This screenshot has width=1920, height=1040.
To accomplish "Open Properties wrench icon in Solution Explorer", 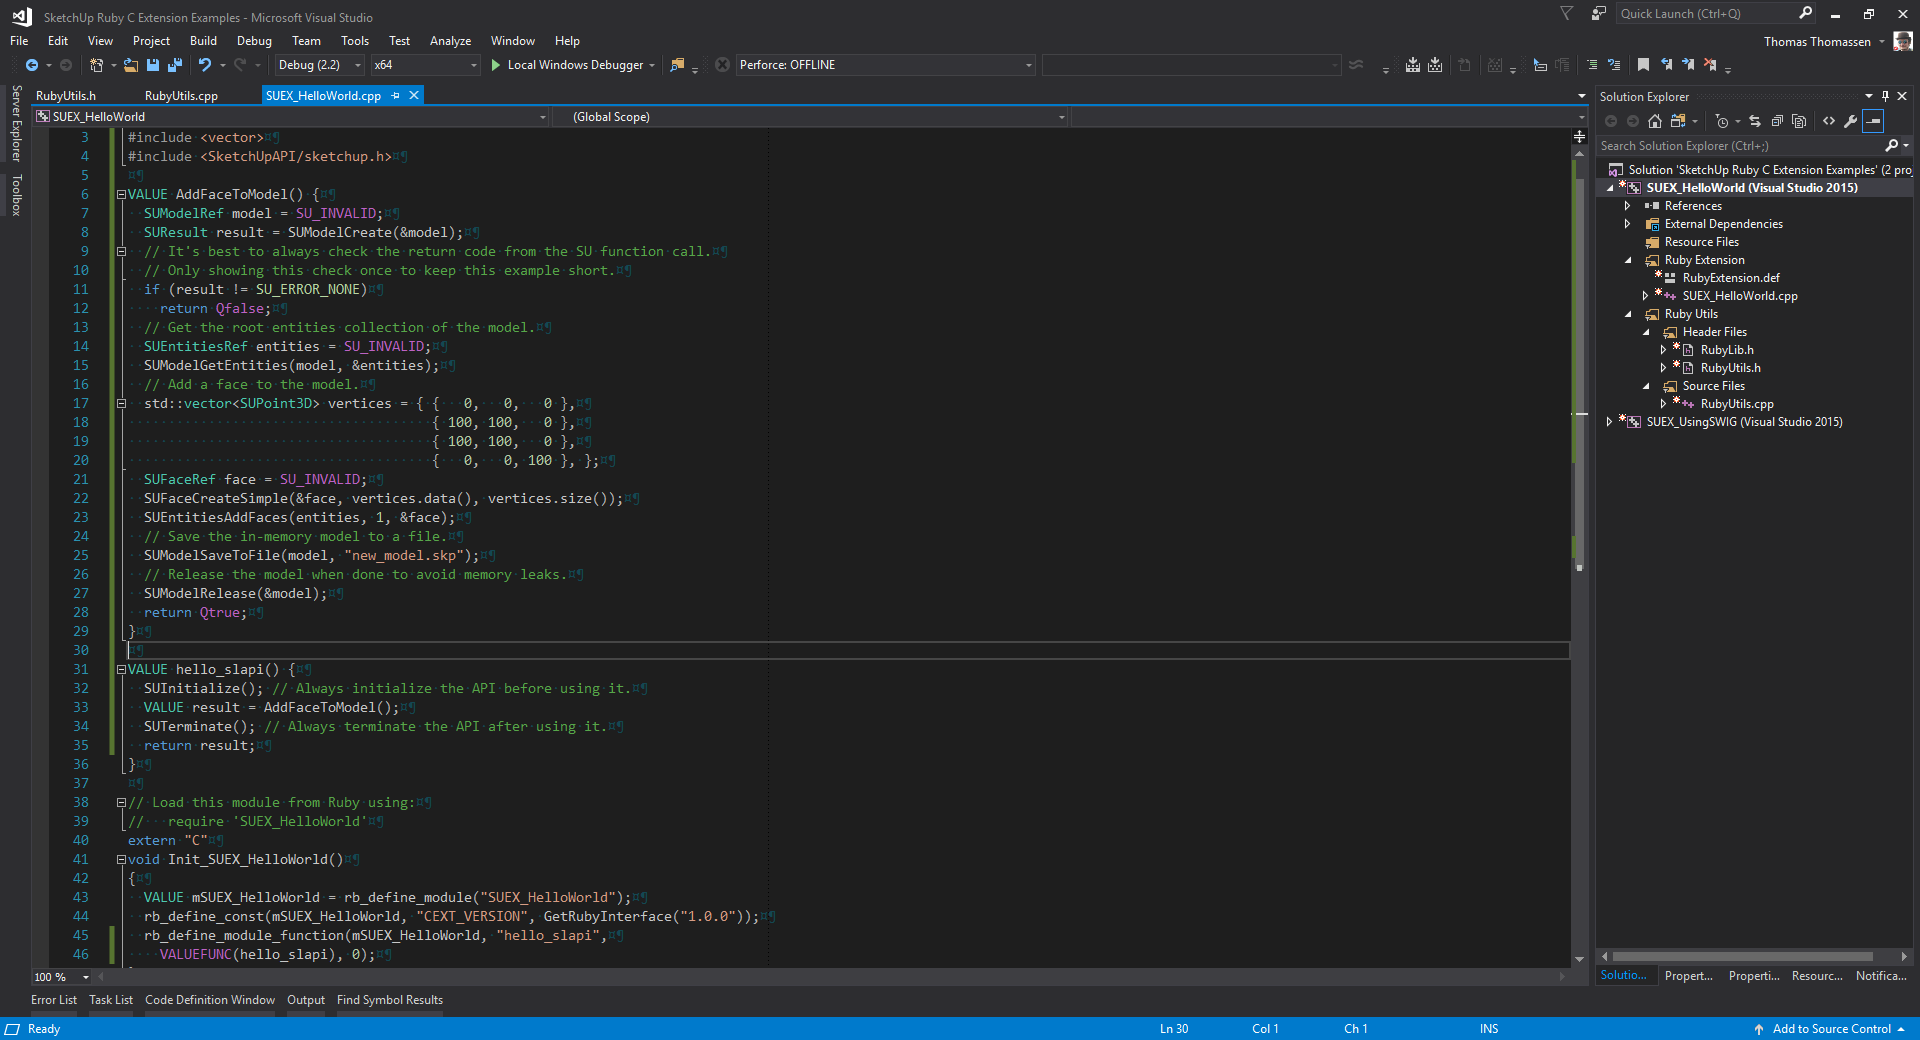I will (1851, 121).
